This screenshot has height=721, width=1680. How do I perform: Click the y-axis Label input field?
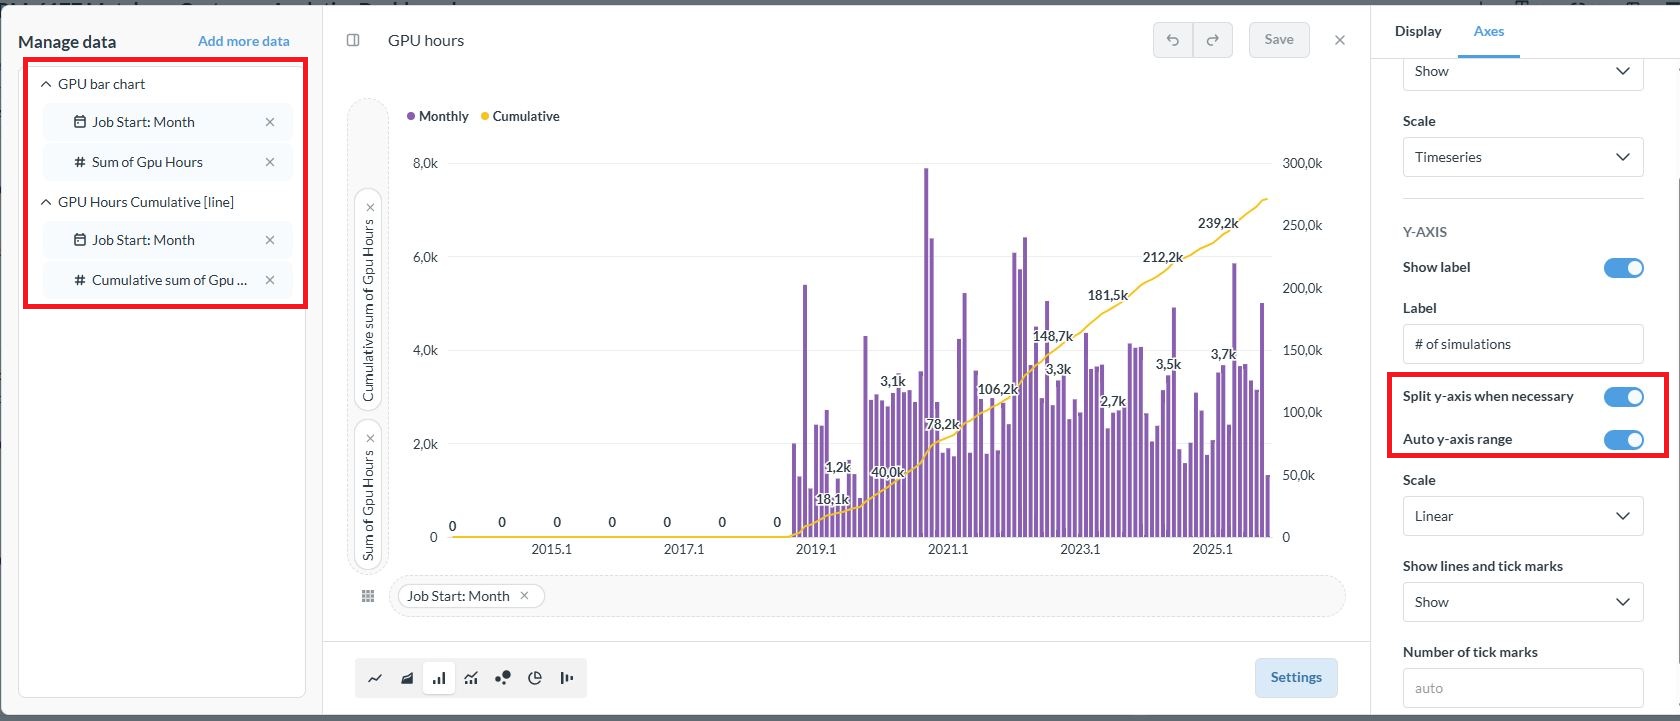click(1522, 344)
